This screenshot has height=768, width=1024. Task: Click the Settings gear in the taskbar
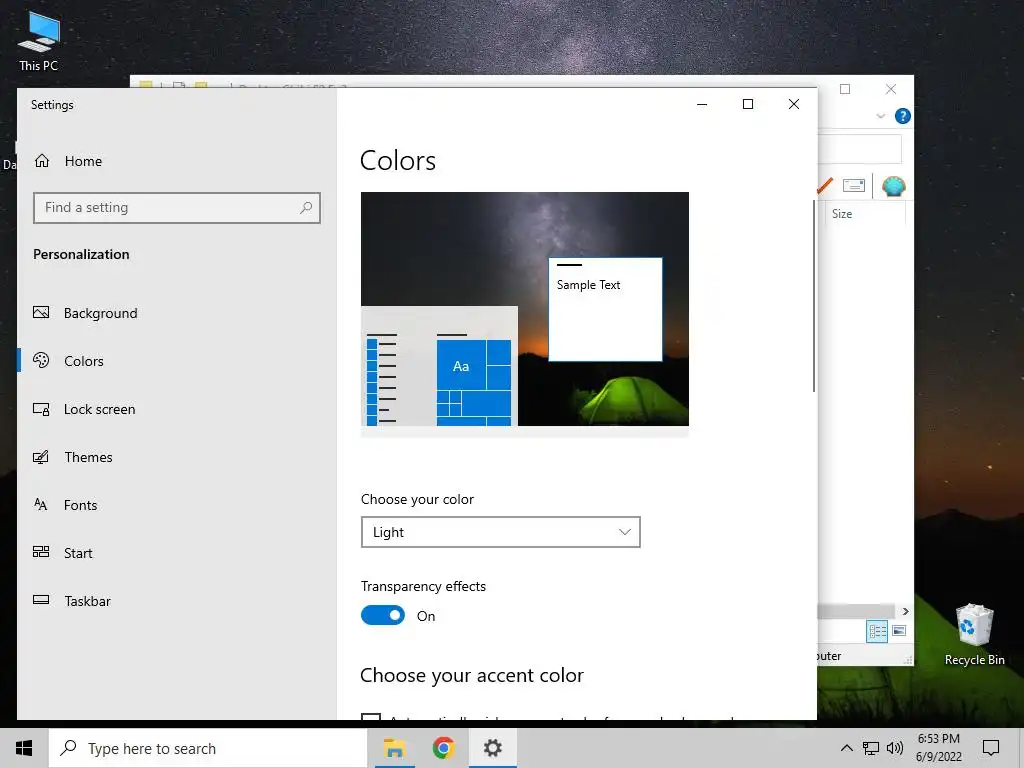click(x=492, y=748)
